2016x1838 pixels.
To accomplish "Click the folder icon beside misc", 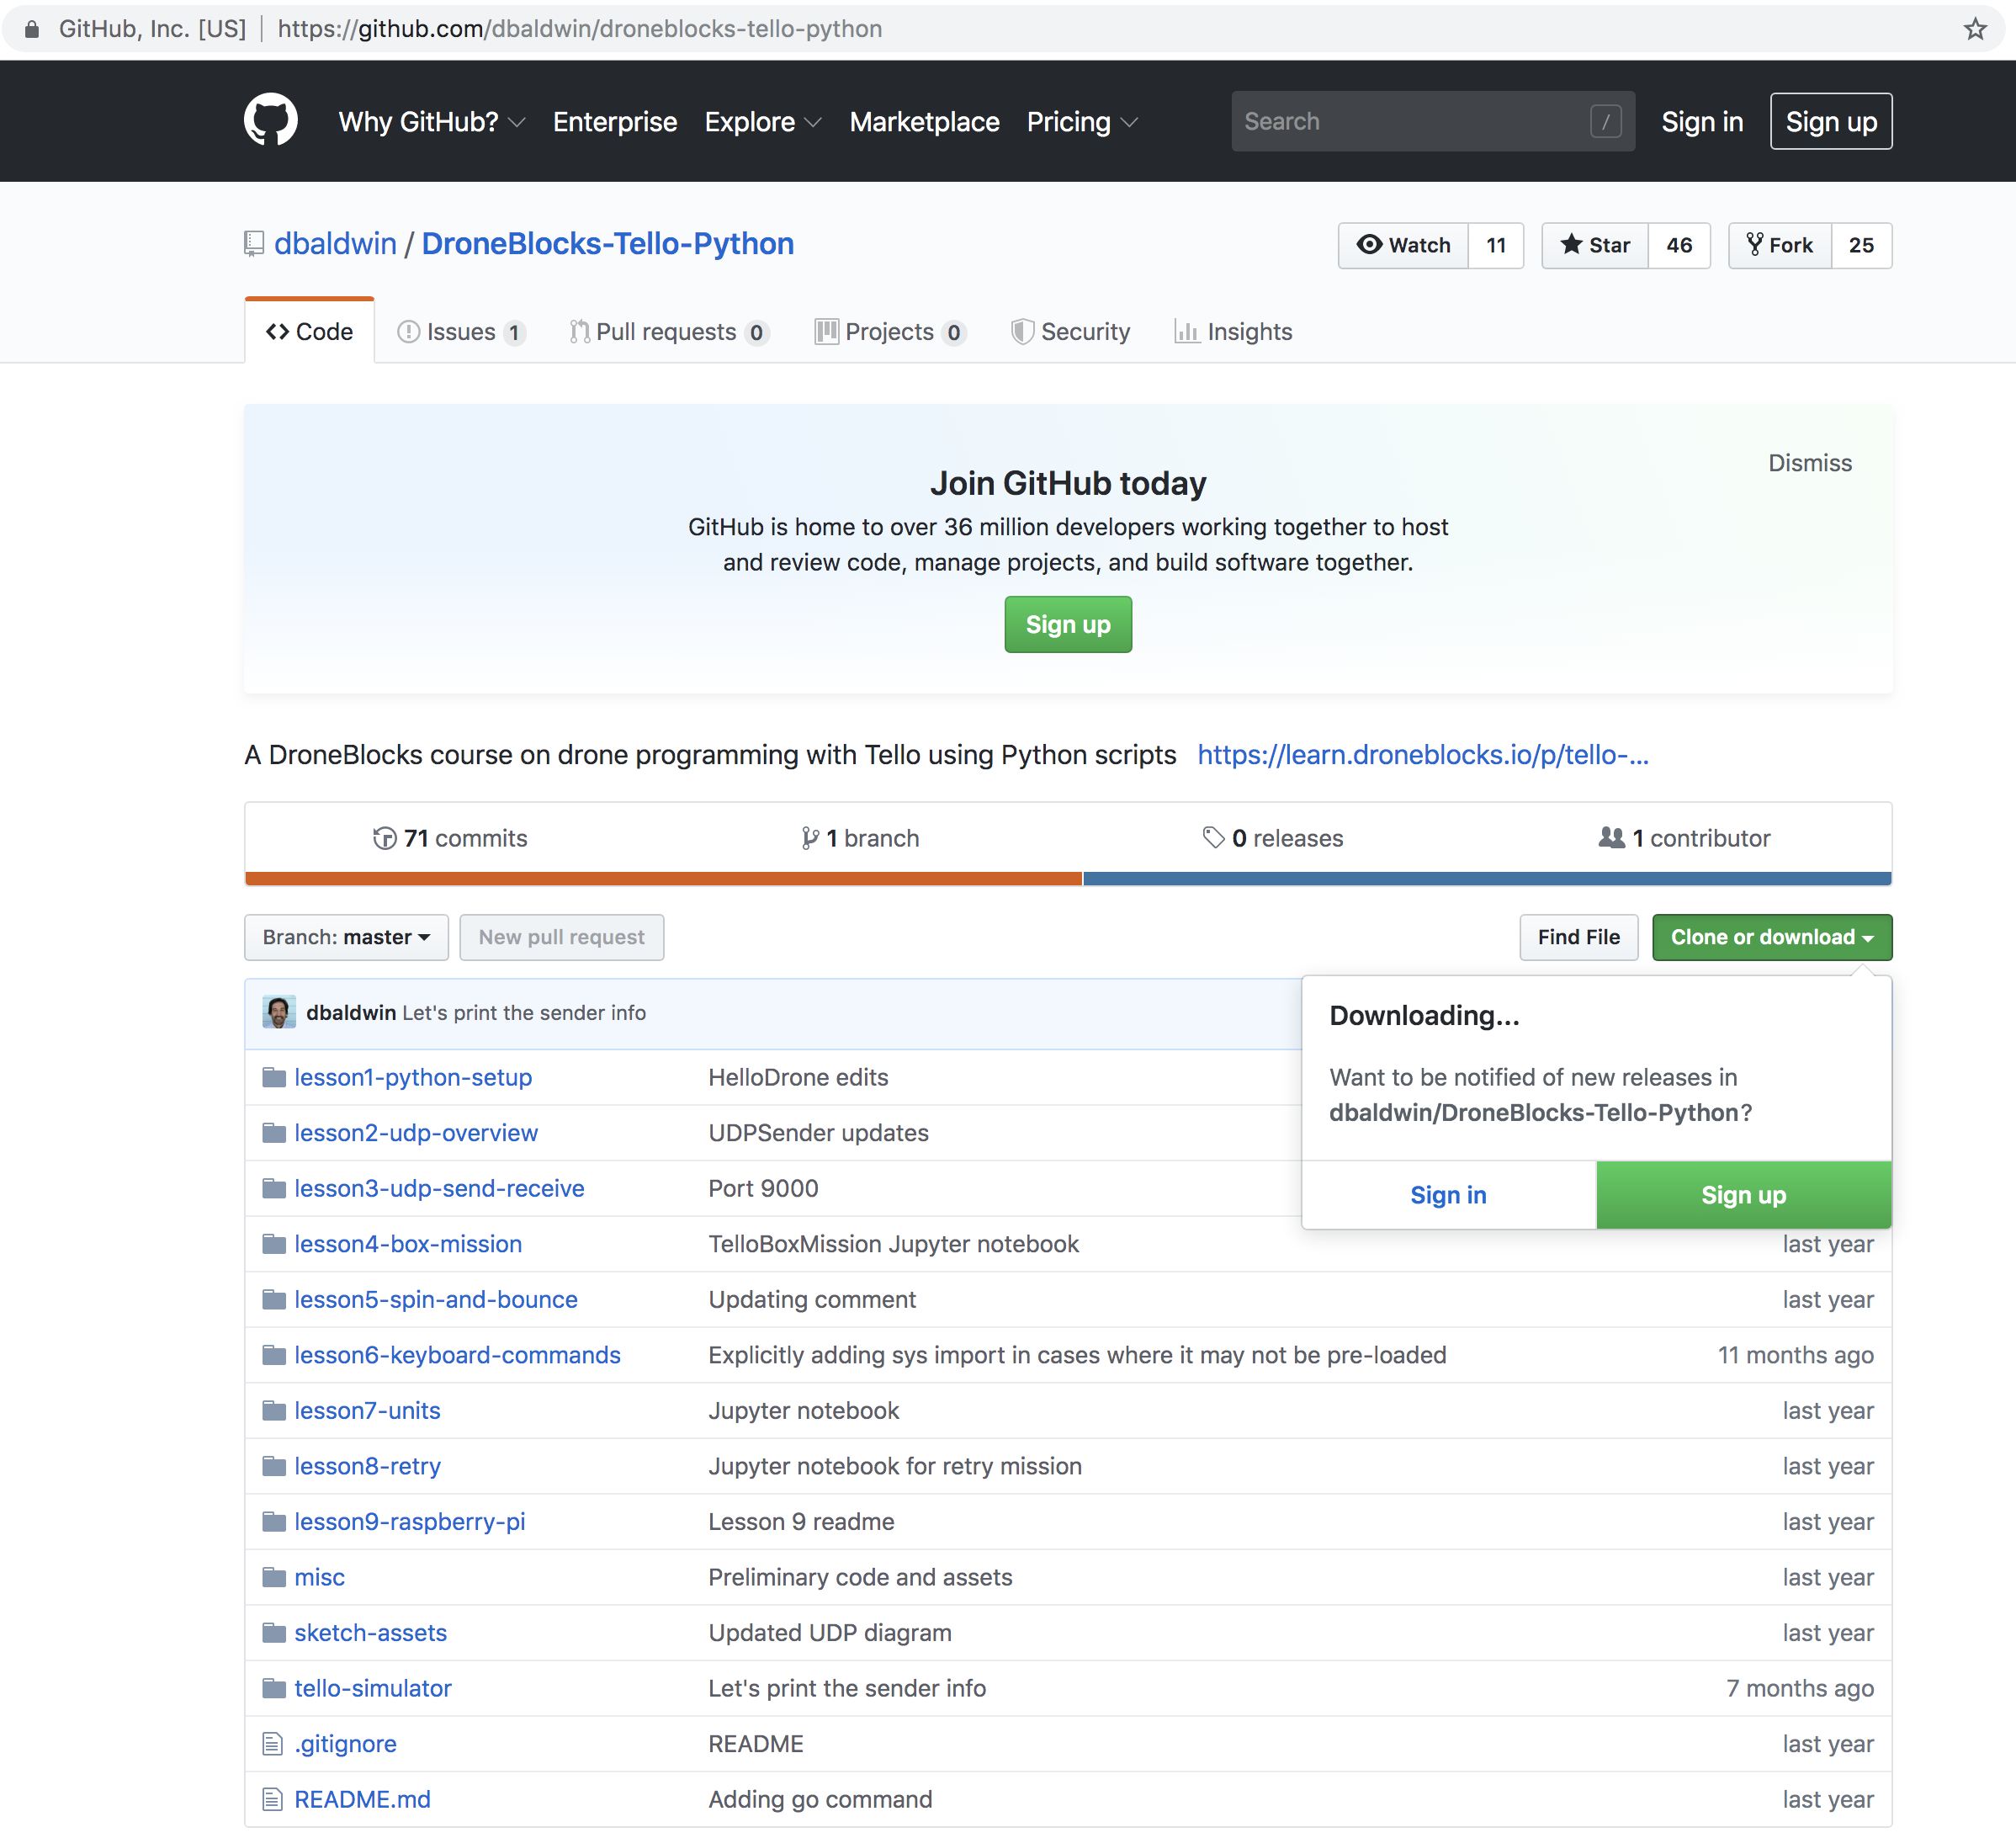I will pos(274,1577).
